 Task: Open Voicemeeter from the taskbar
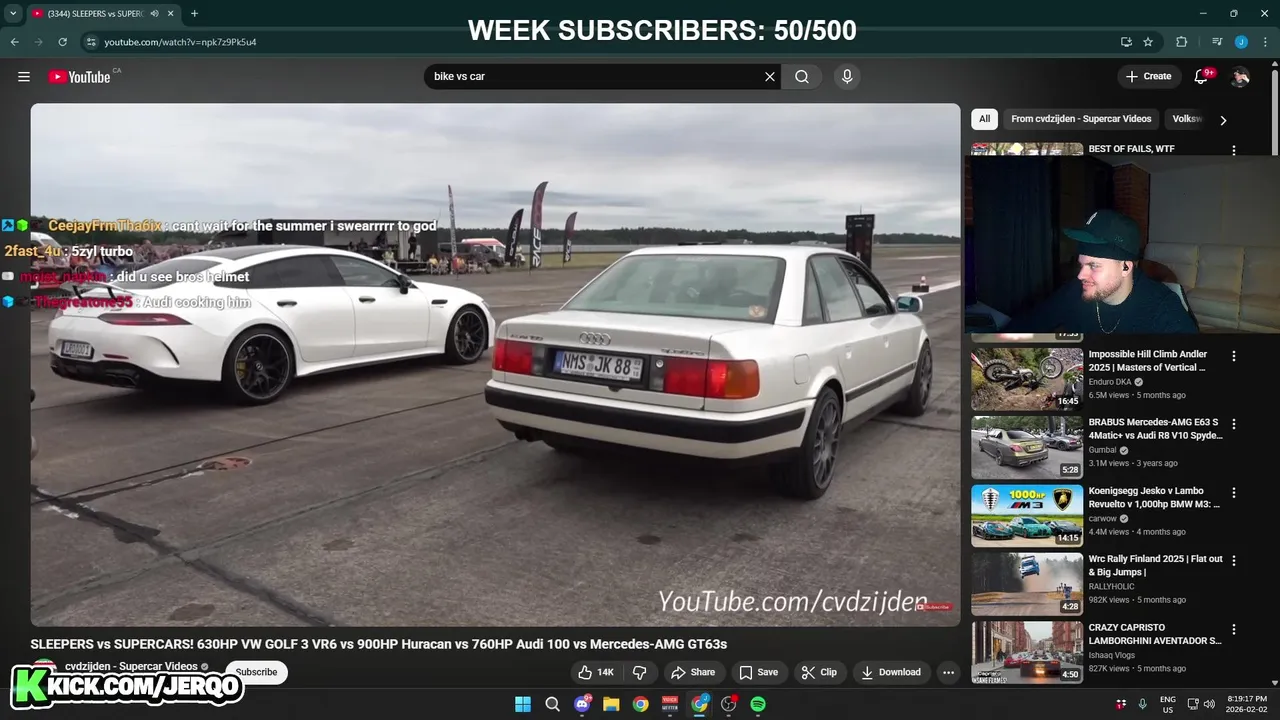click(x=670, y=704)
